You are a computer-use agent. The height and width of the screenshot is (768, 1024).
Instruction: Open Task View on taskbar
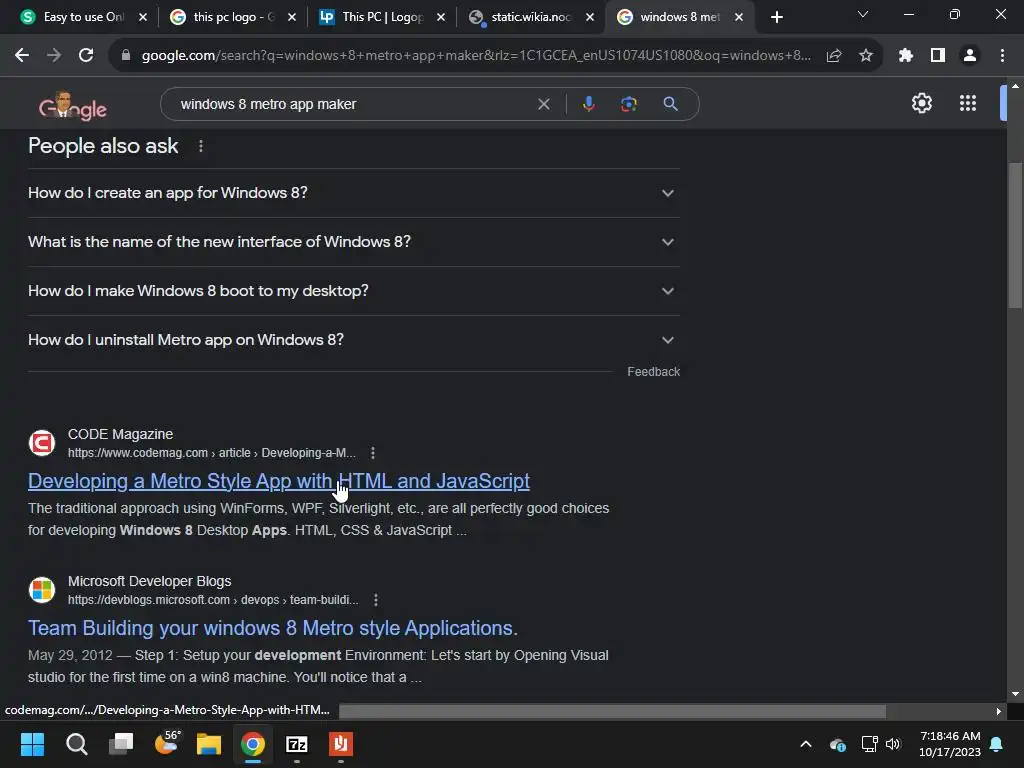121,744
